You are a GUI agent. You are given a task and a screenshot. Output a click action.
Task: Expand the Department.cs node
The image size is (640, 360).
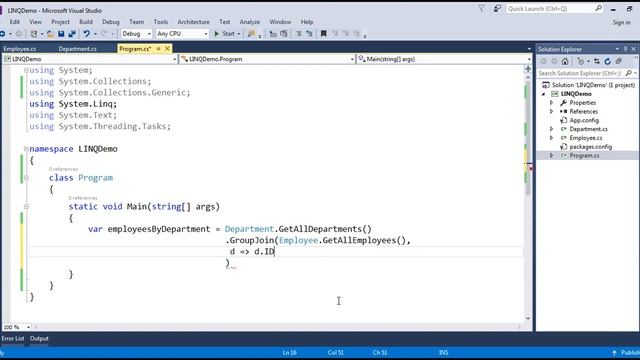tap(551, 129)
